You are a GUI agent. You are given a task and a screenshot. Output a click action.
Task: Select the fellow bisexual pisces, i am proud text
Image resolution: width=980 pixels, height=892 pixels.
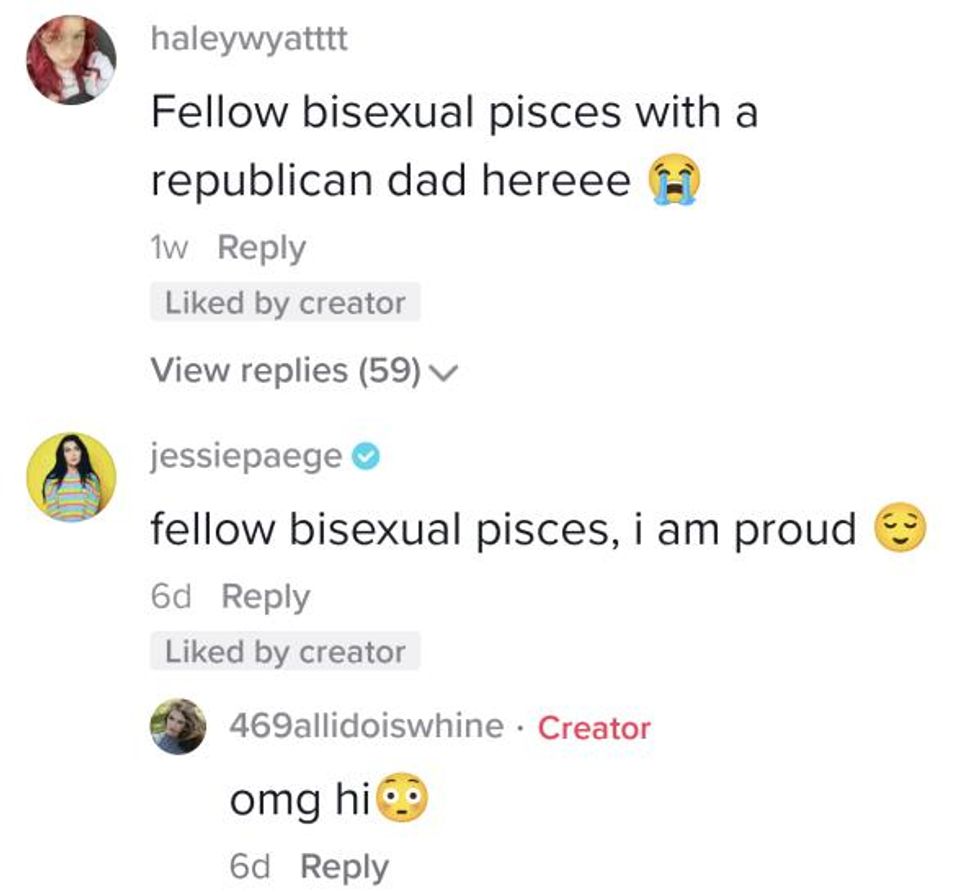point(503,529)
